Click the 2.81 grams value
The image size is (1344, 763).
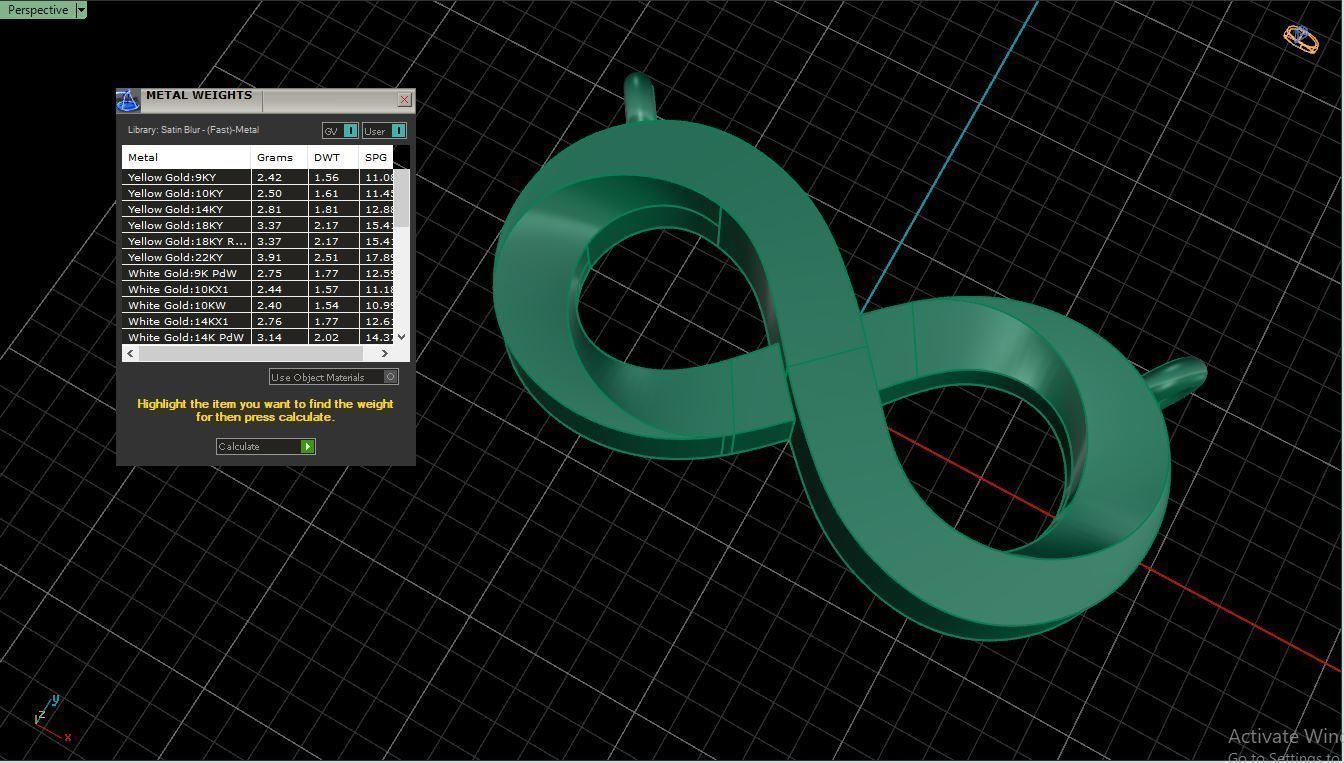[269, 209]
